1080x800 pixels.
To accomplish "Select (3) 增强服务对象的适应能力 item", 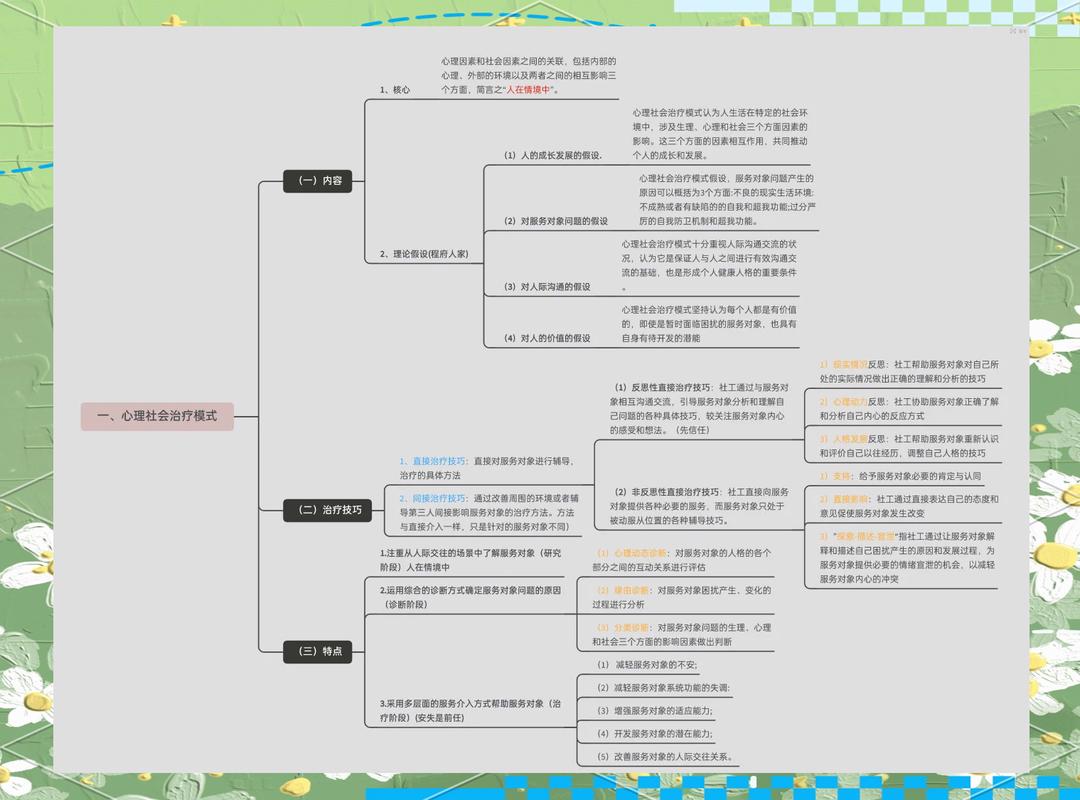I will (x=655, y=710).
